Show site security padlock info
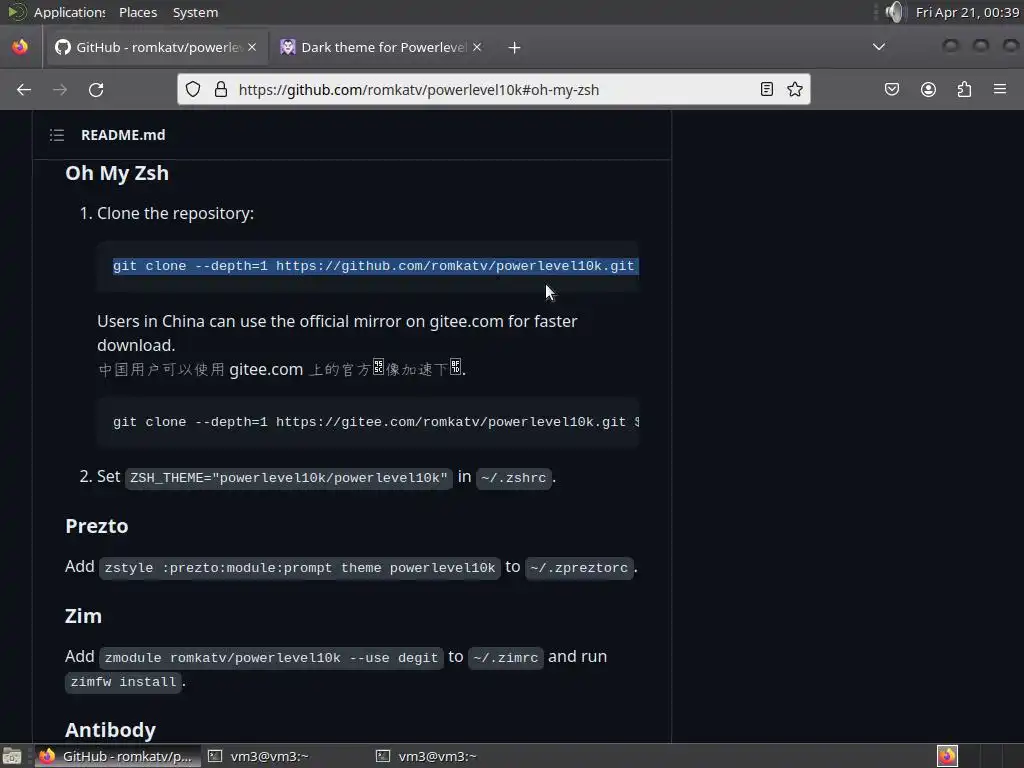This screenshot has width=1024, height=768. click(x=221, y=89)
